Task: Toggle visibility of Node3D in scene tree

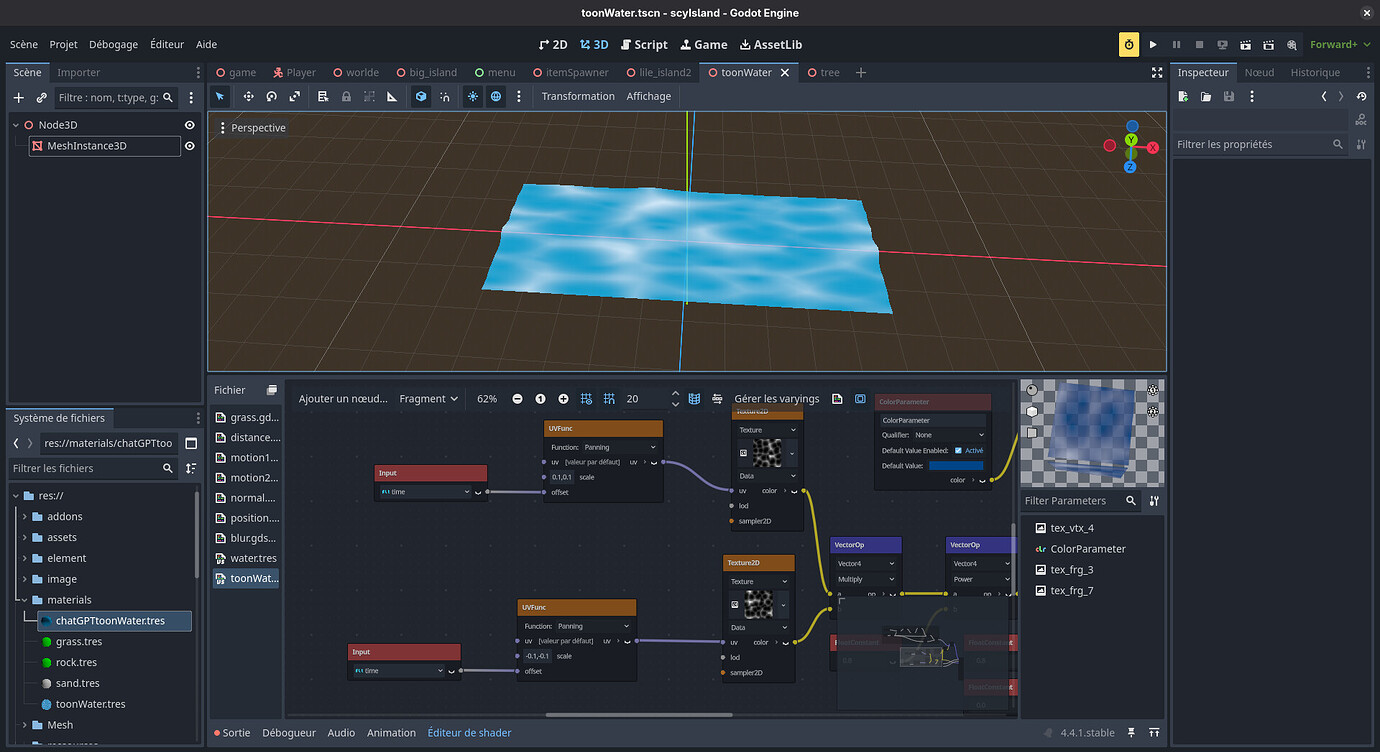Action: click(x=189, y=125)
